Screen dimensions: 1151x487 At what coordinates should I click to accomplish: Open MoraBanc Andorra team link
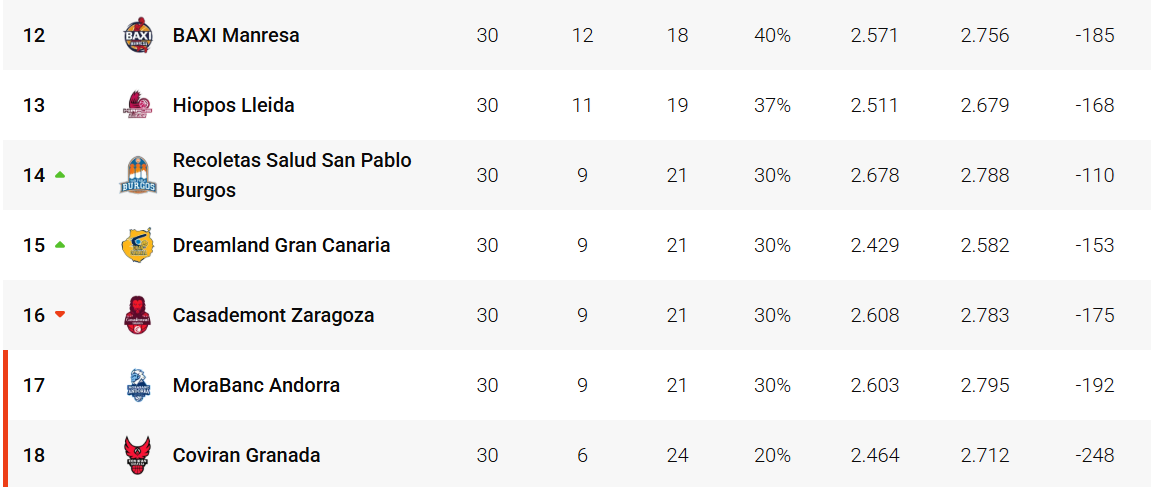[x=256, y=385]
